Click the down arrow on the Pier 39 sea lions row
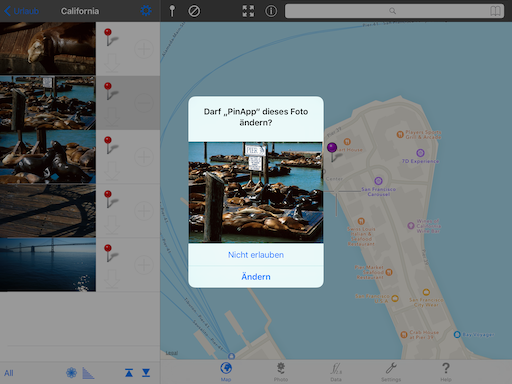The width and height of the screenshot is (512, 384). 112,117
